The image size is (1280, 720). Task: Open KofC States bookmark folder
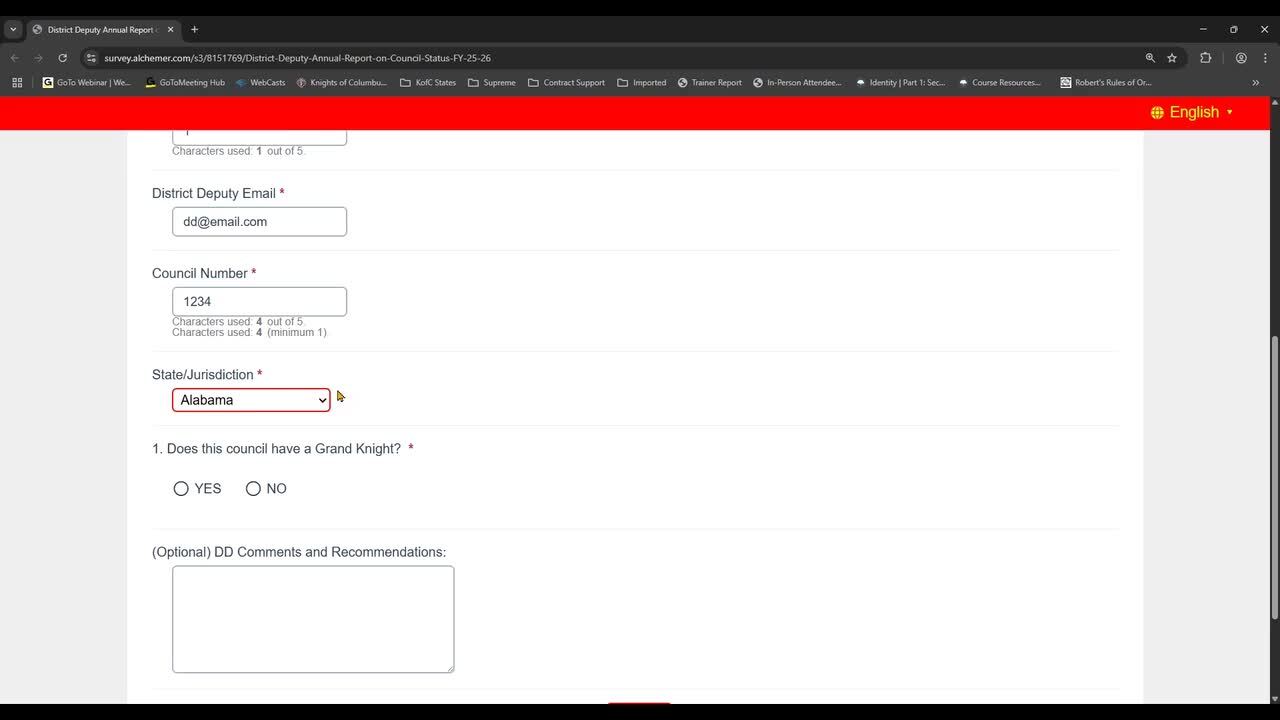[x=428, y=83]
